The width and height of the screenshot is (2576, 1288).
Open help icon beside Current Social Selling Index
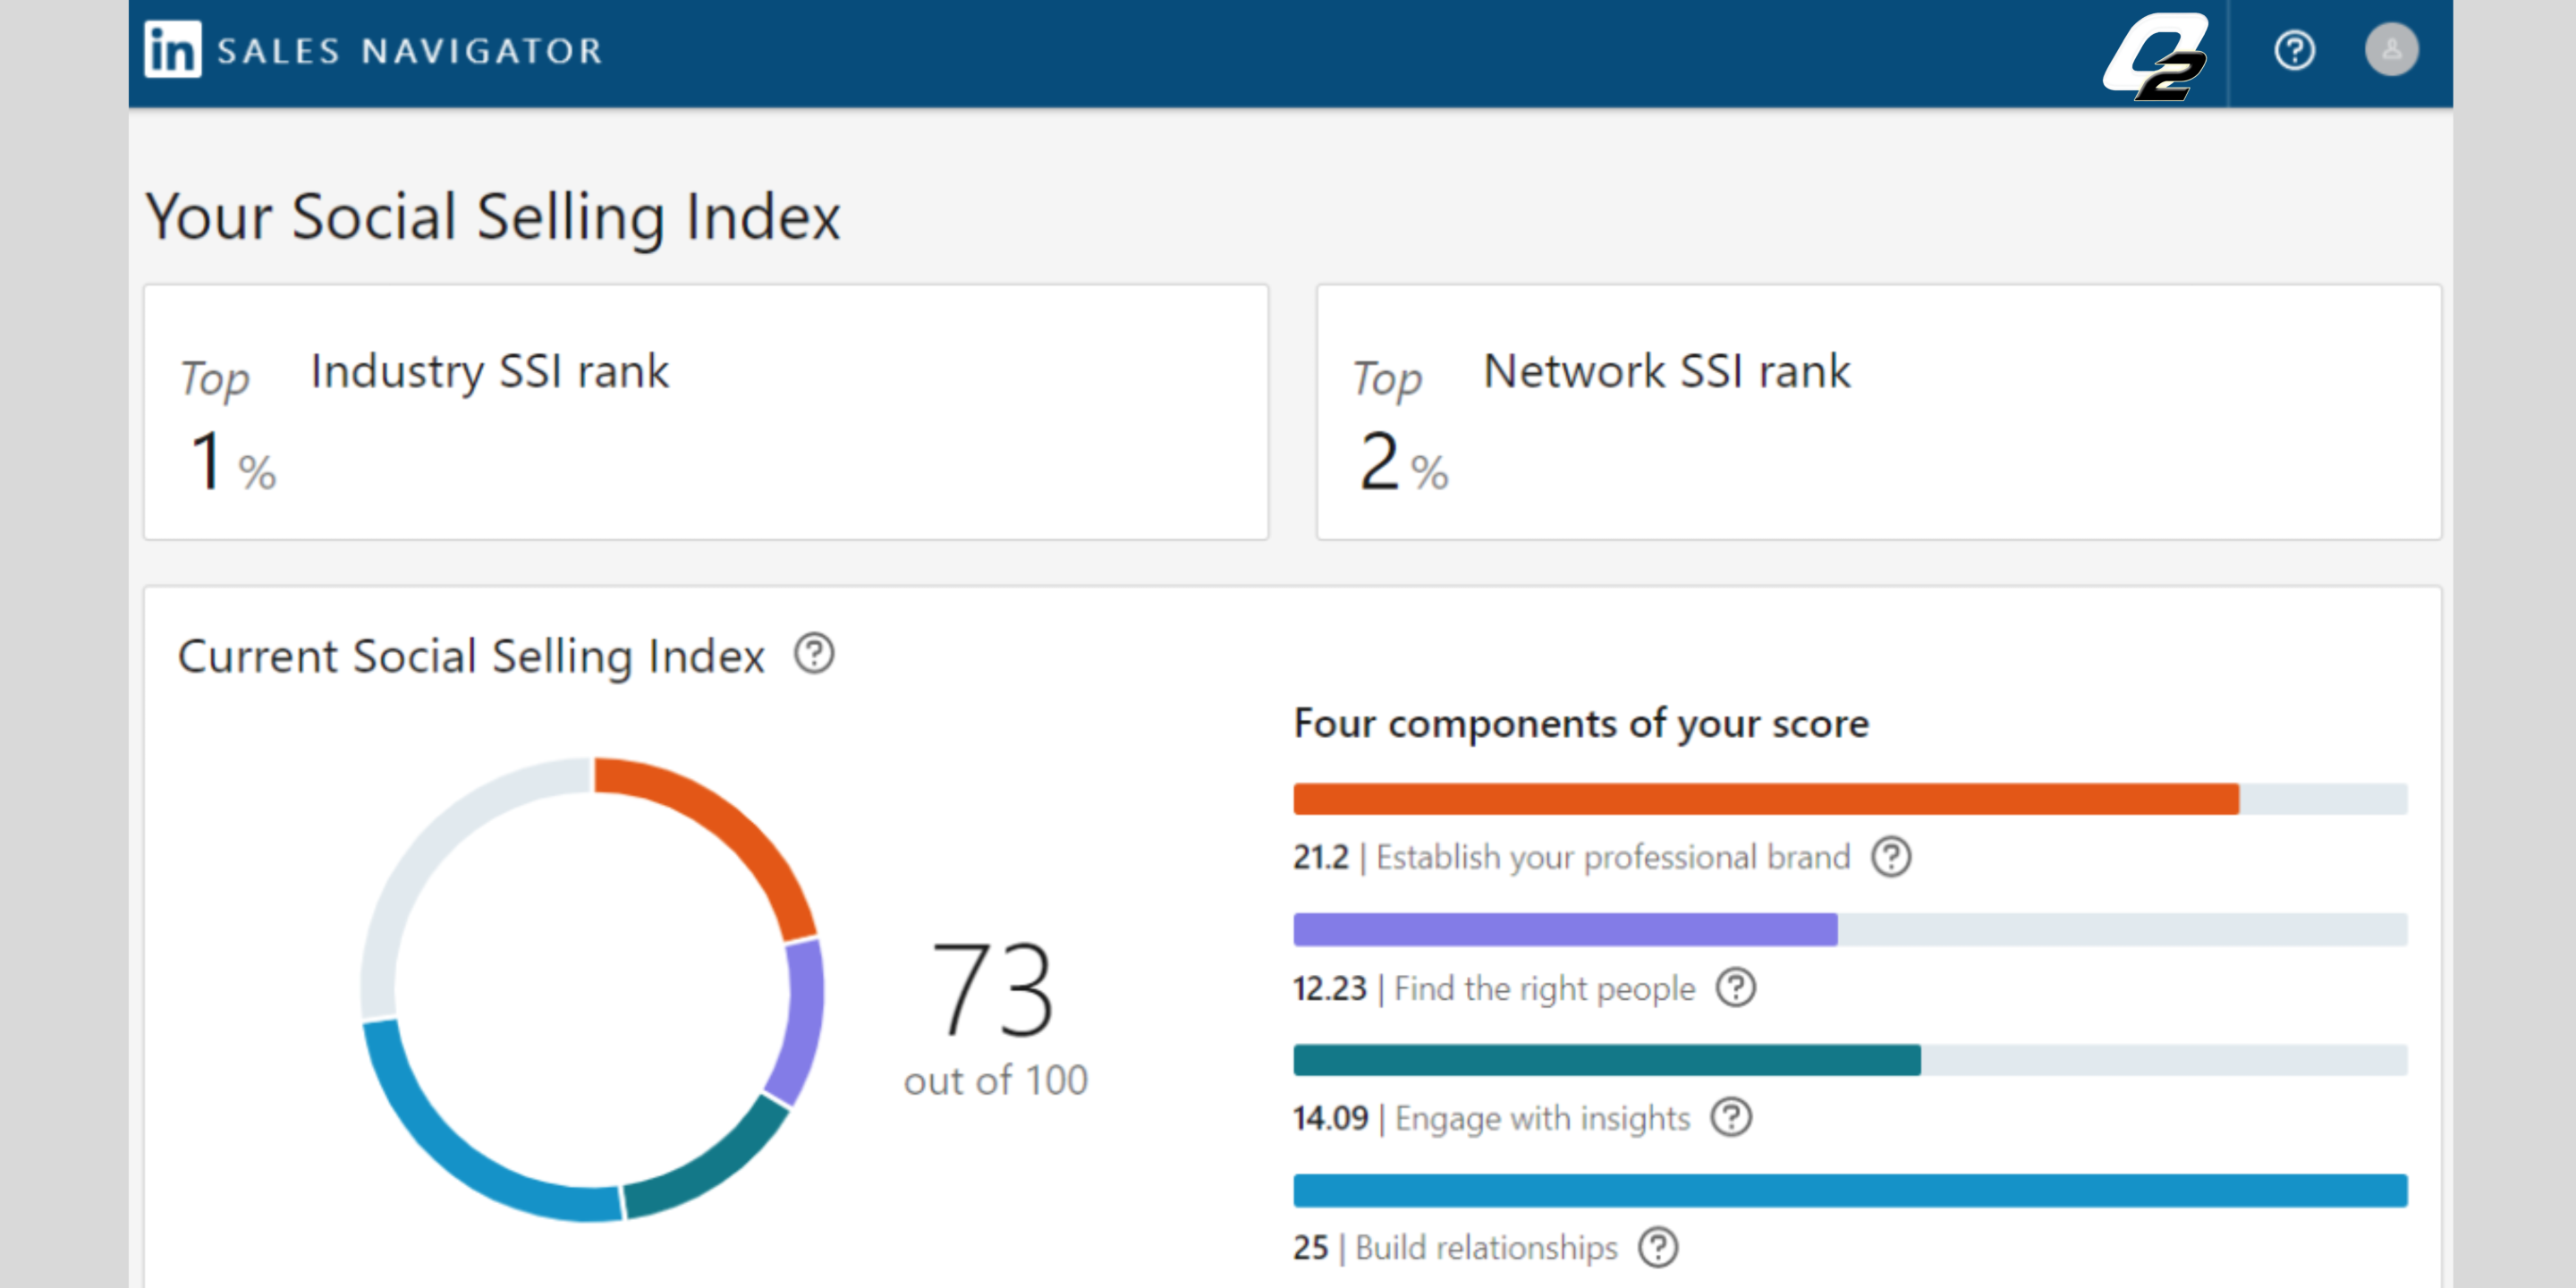click(x=814, y=655)
